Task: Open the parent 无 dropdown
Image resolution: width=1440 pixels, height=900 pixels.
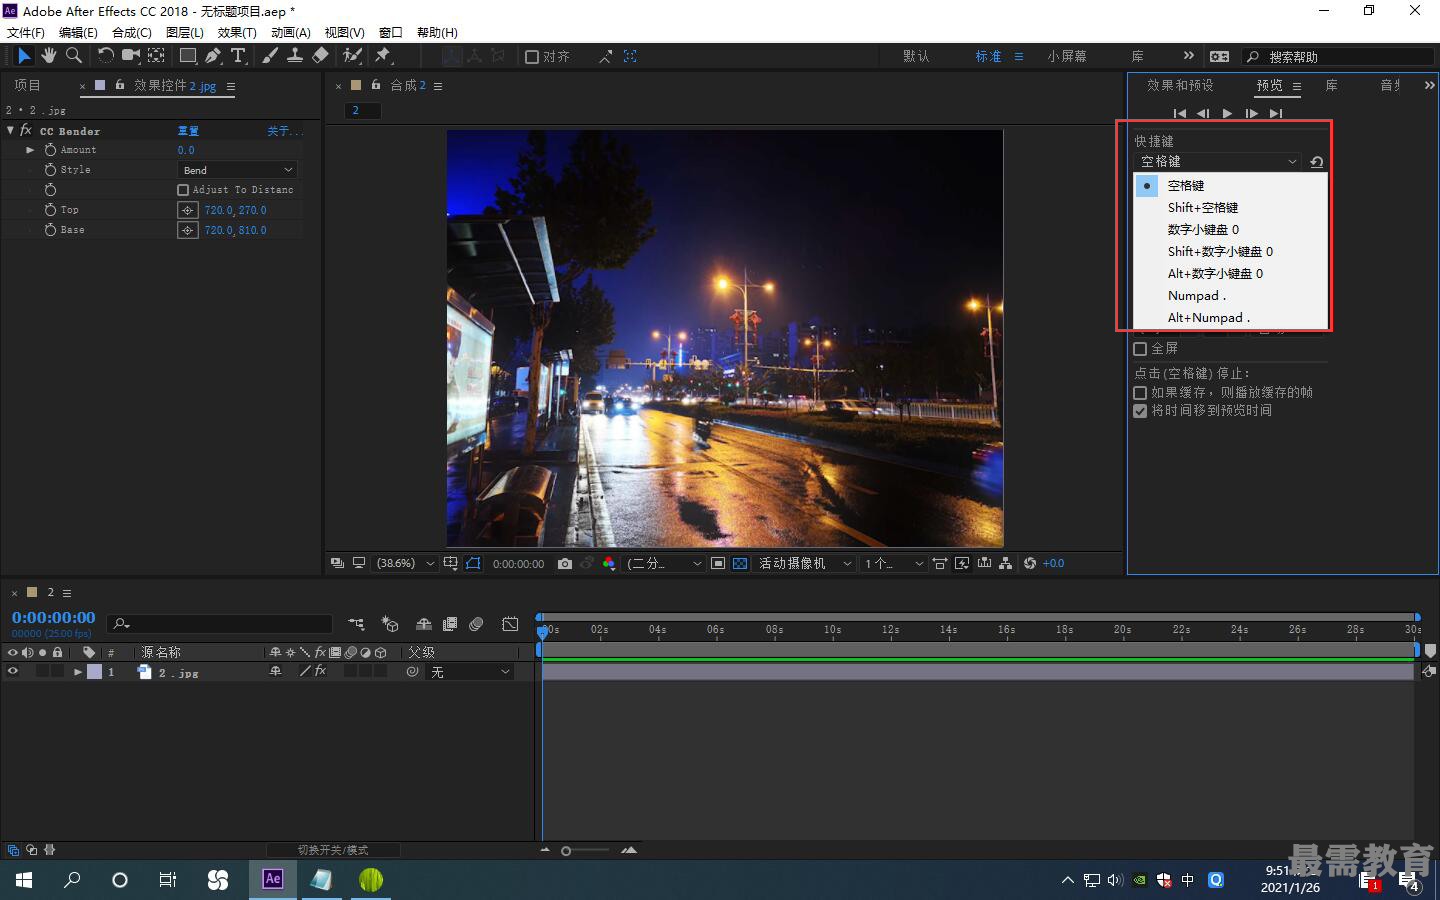Action: coord(470,672)
